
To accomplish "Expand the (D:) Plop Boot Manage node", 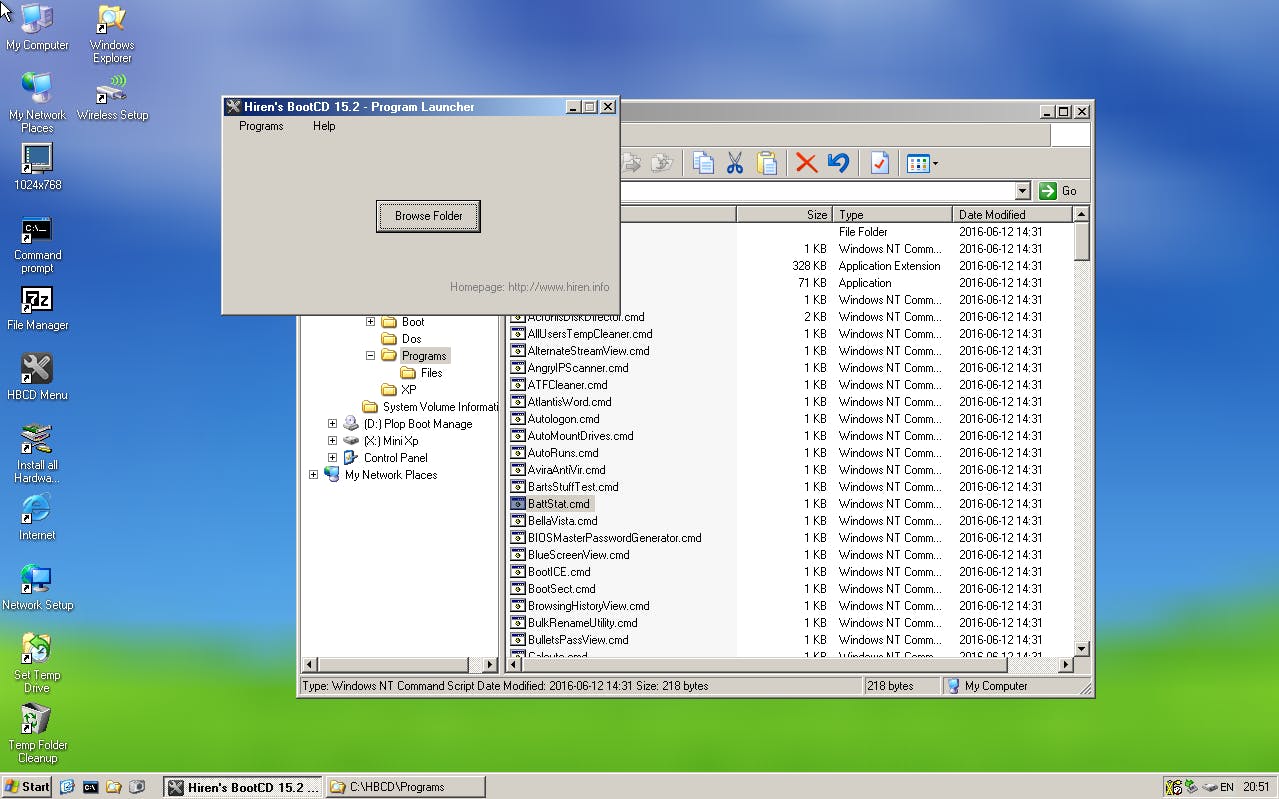I will pyautogui.click(x=331, y=423).
